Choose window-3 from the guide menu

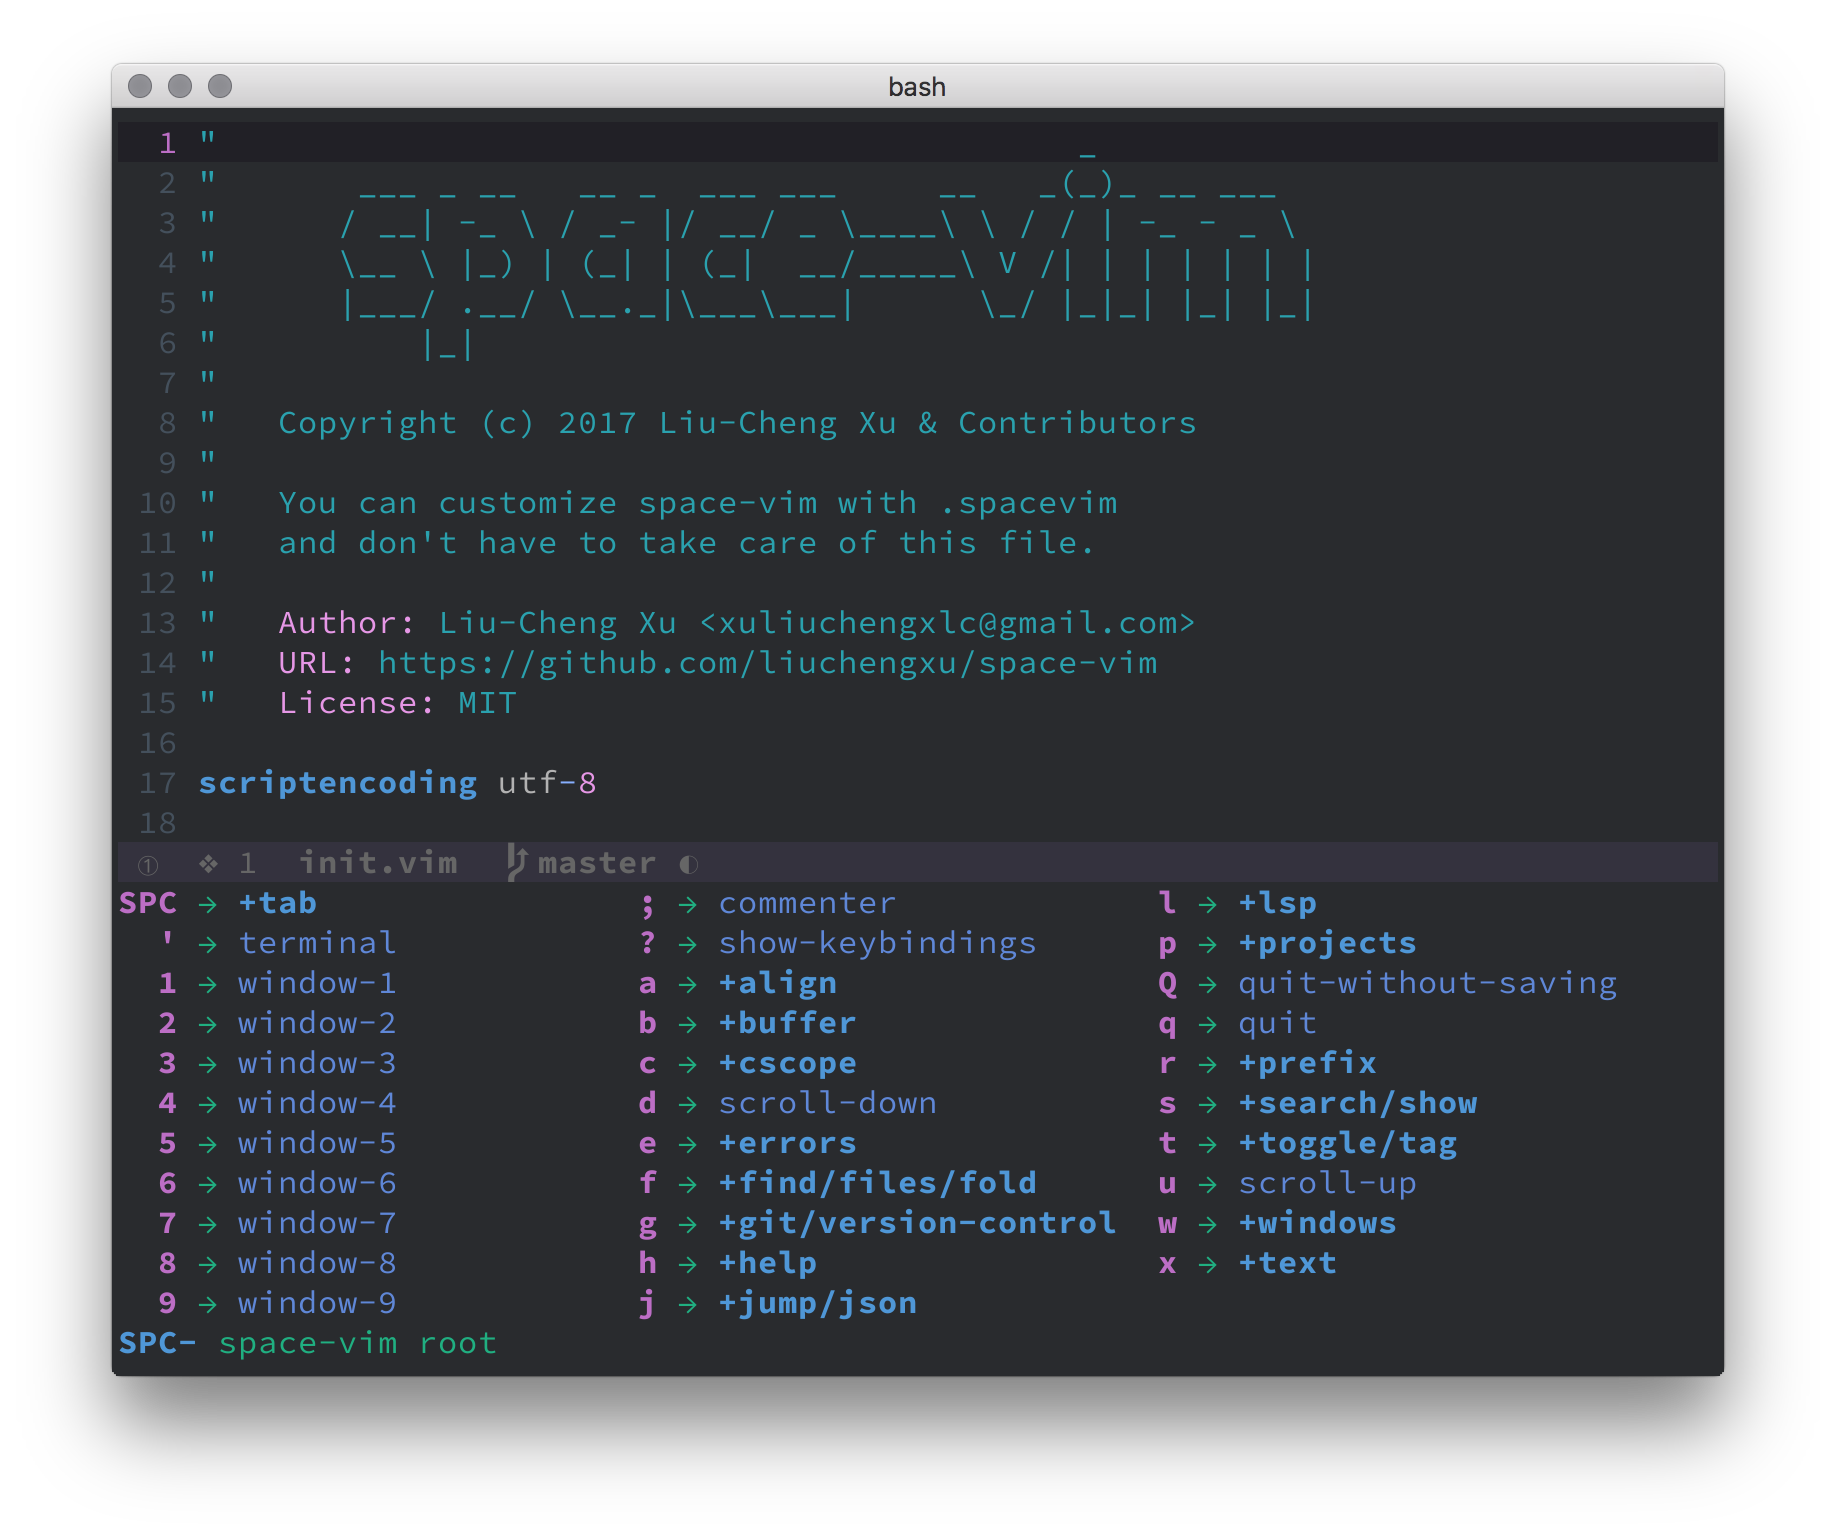tap(316, 1062)
